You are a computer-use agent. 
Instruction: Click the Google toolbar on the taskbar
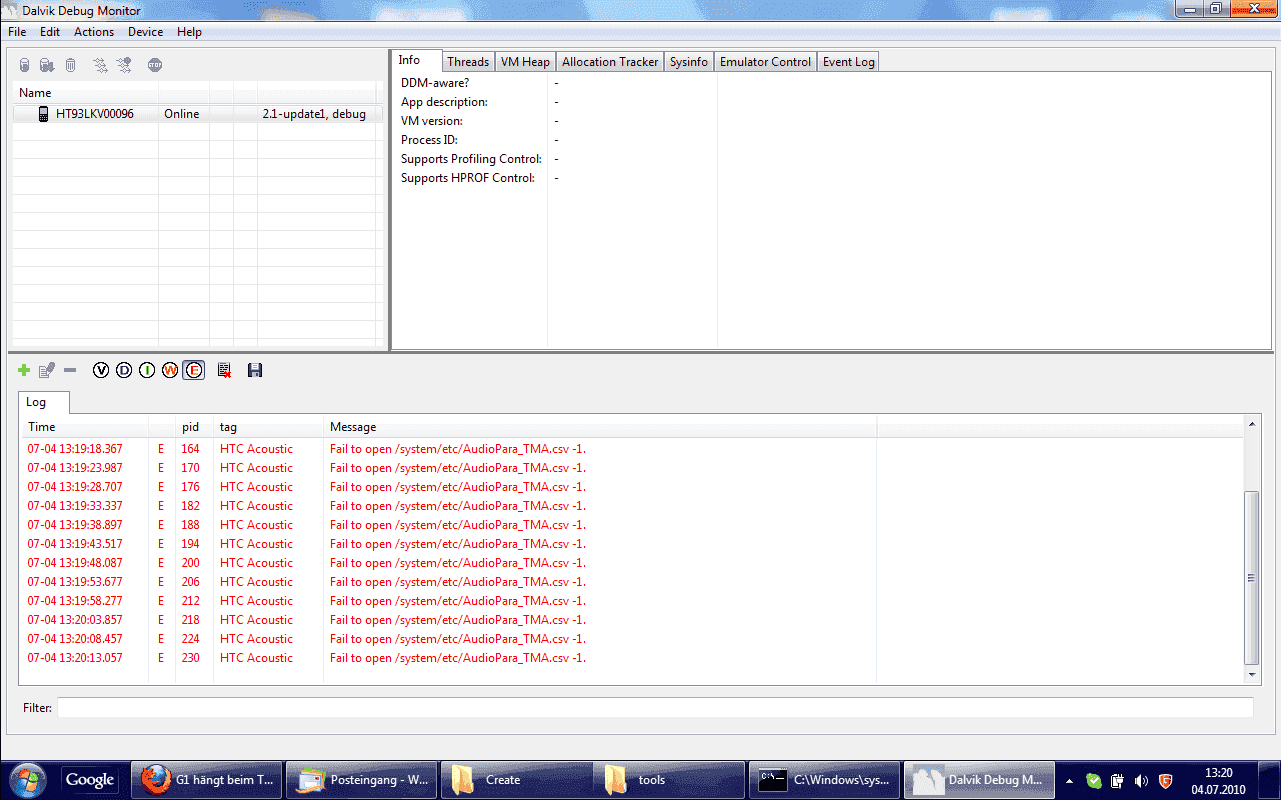pyautogui.click(x=90, y=780)
